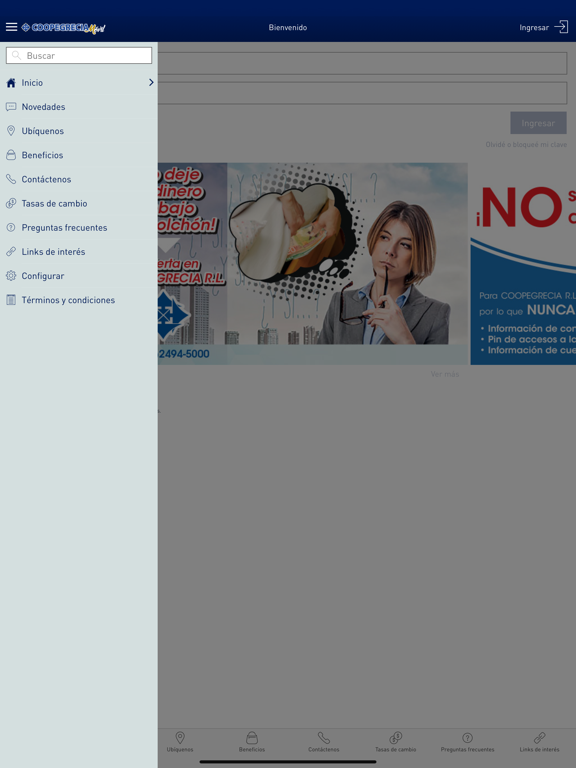Open Configurar settings entry
This screenshot has width=576, height=768.
coord(79,276)
